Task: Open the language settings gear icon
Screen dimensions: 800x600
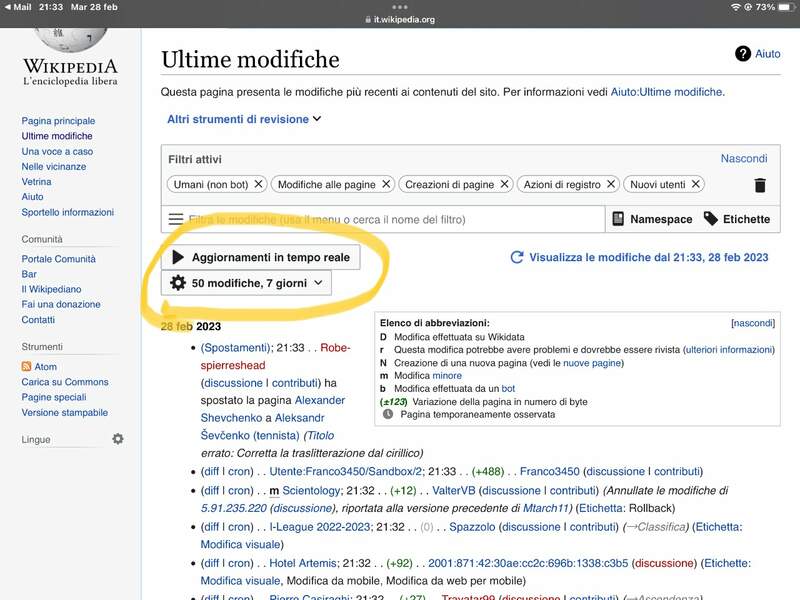Action: [118, 439]
